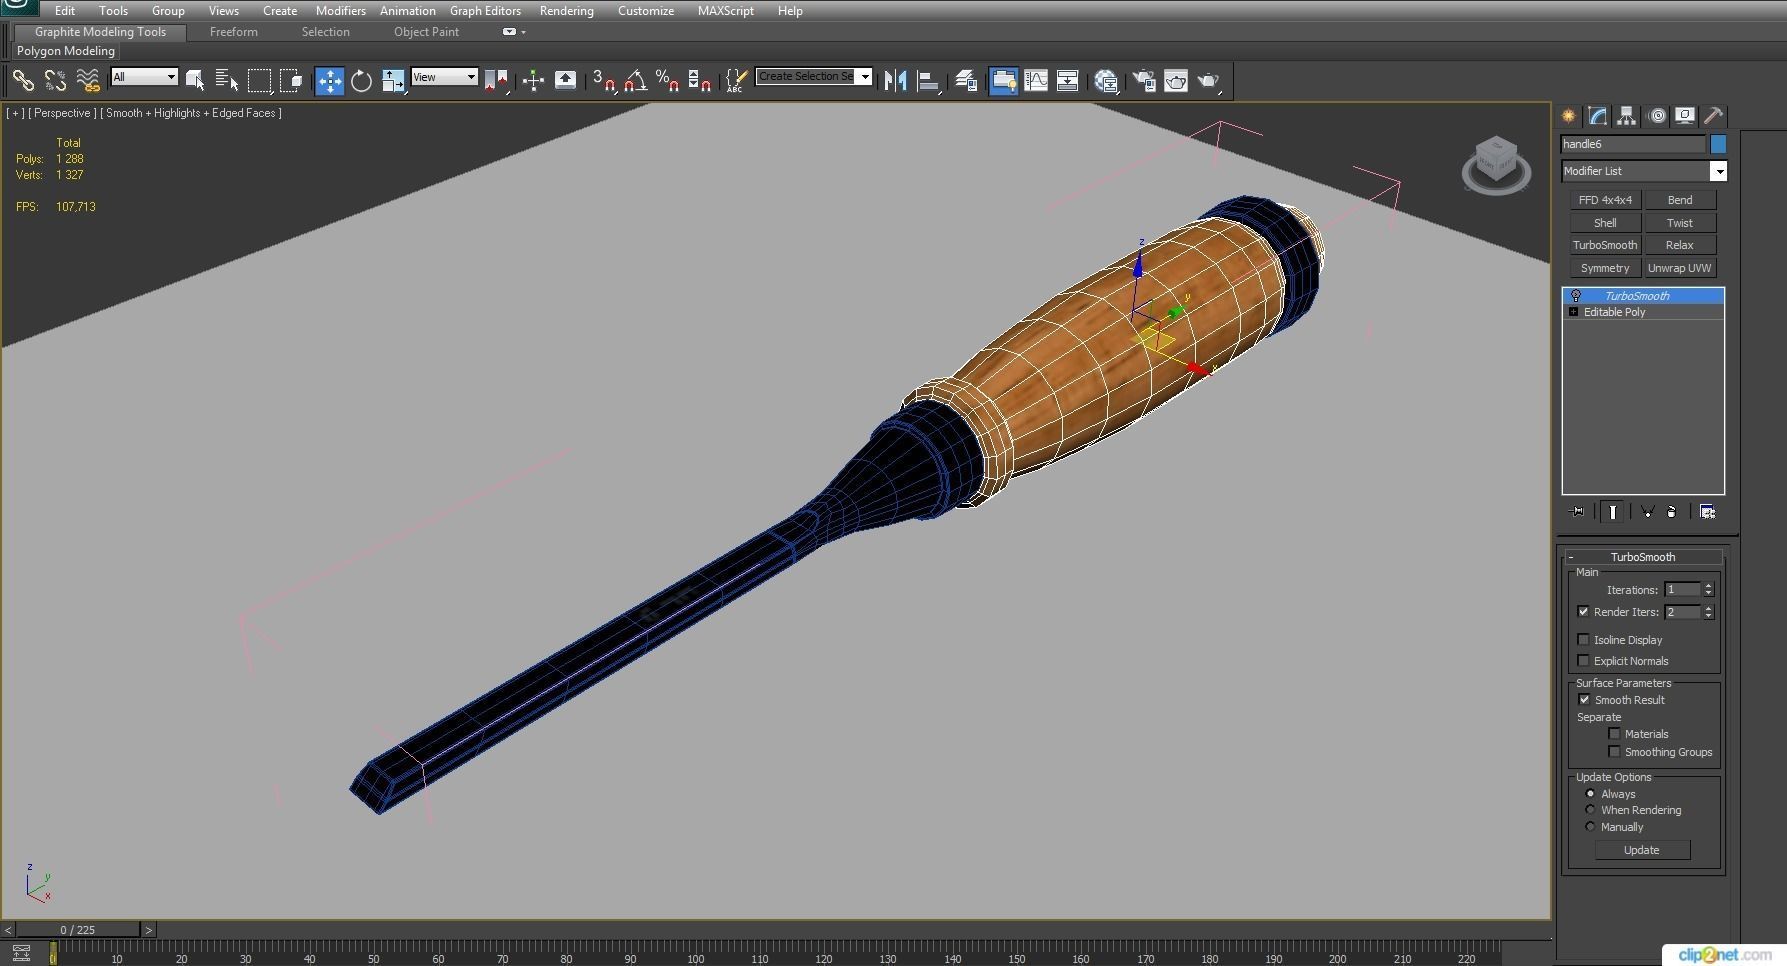Enable the Isoline Display checkbox
Image resolution: width=1787 pixels, height=966 pixels.
click(1583, 640)
